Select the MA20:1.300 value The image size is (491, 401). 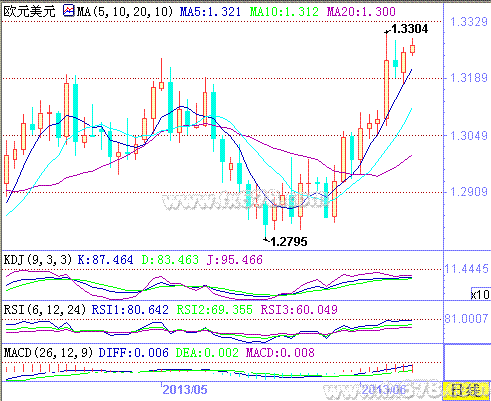click(x=361, y=12)
